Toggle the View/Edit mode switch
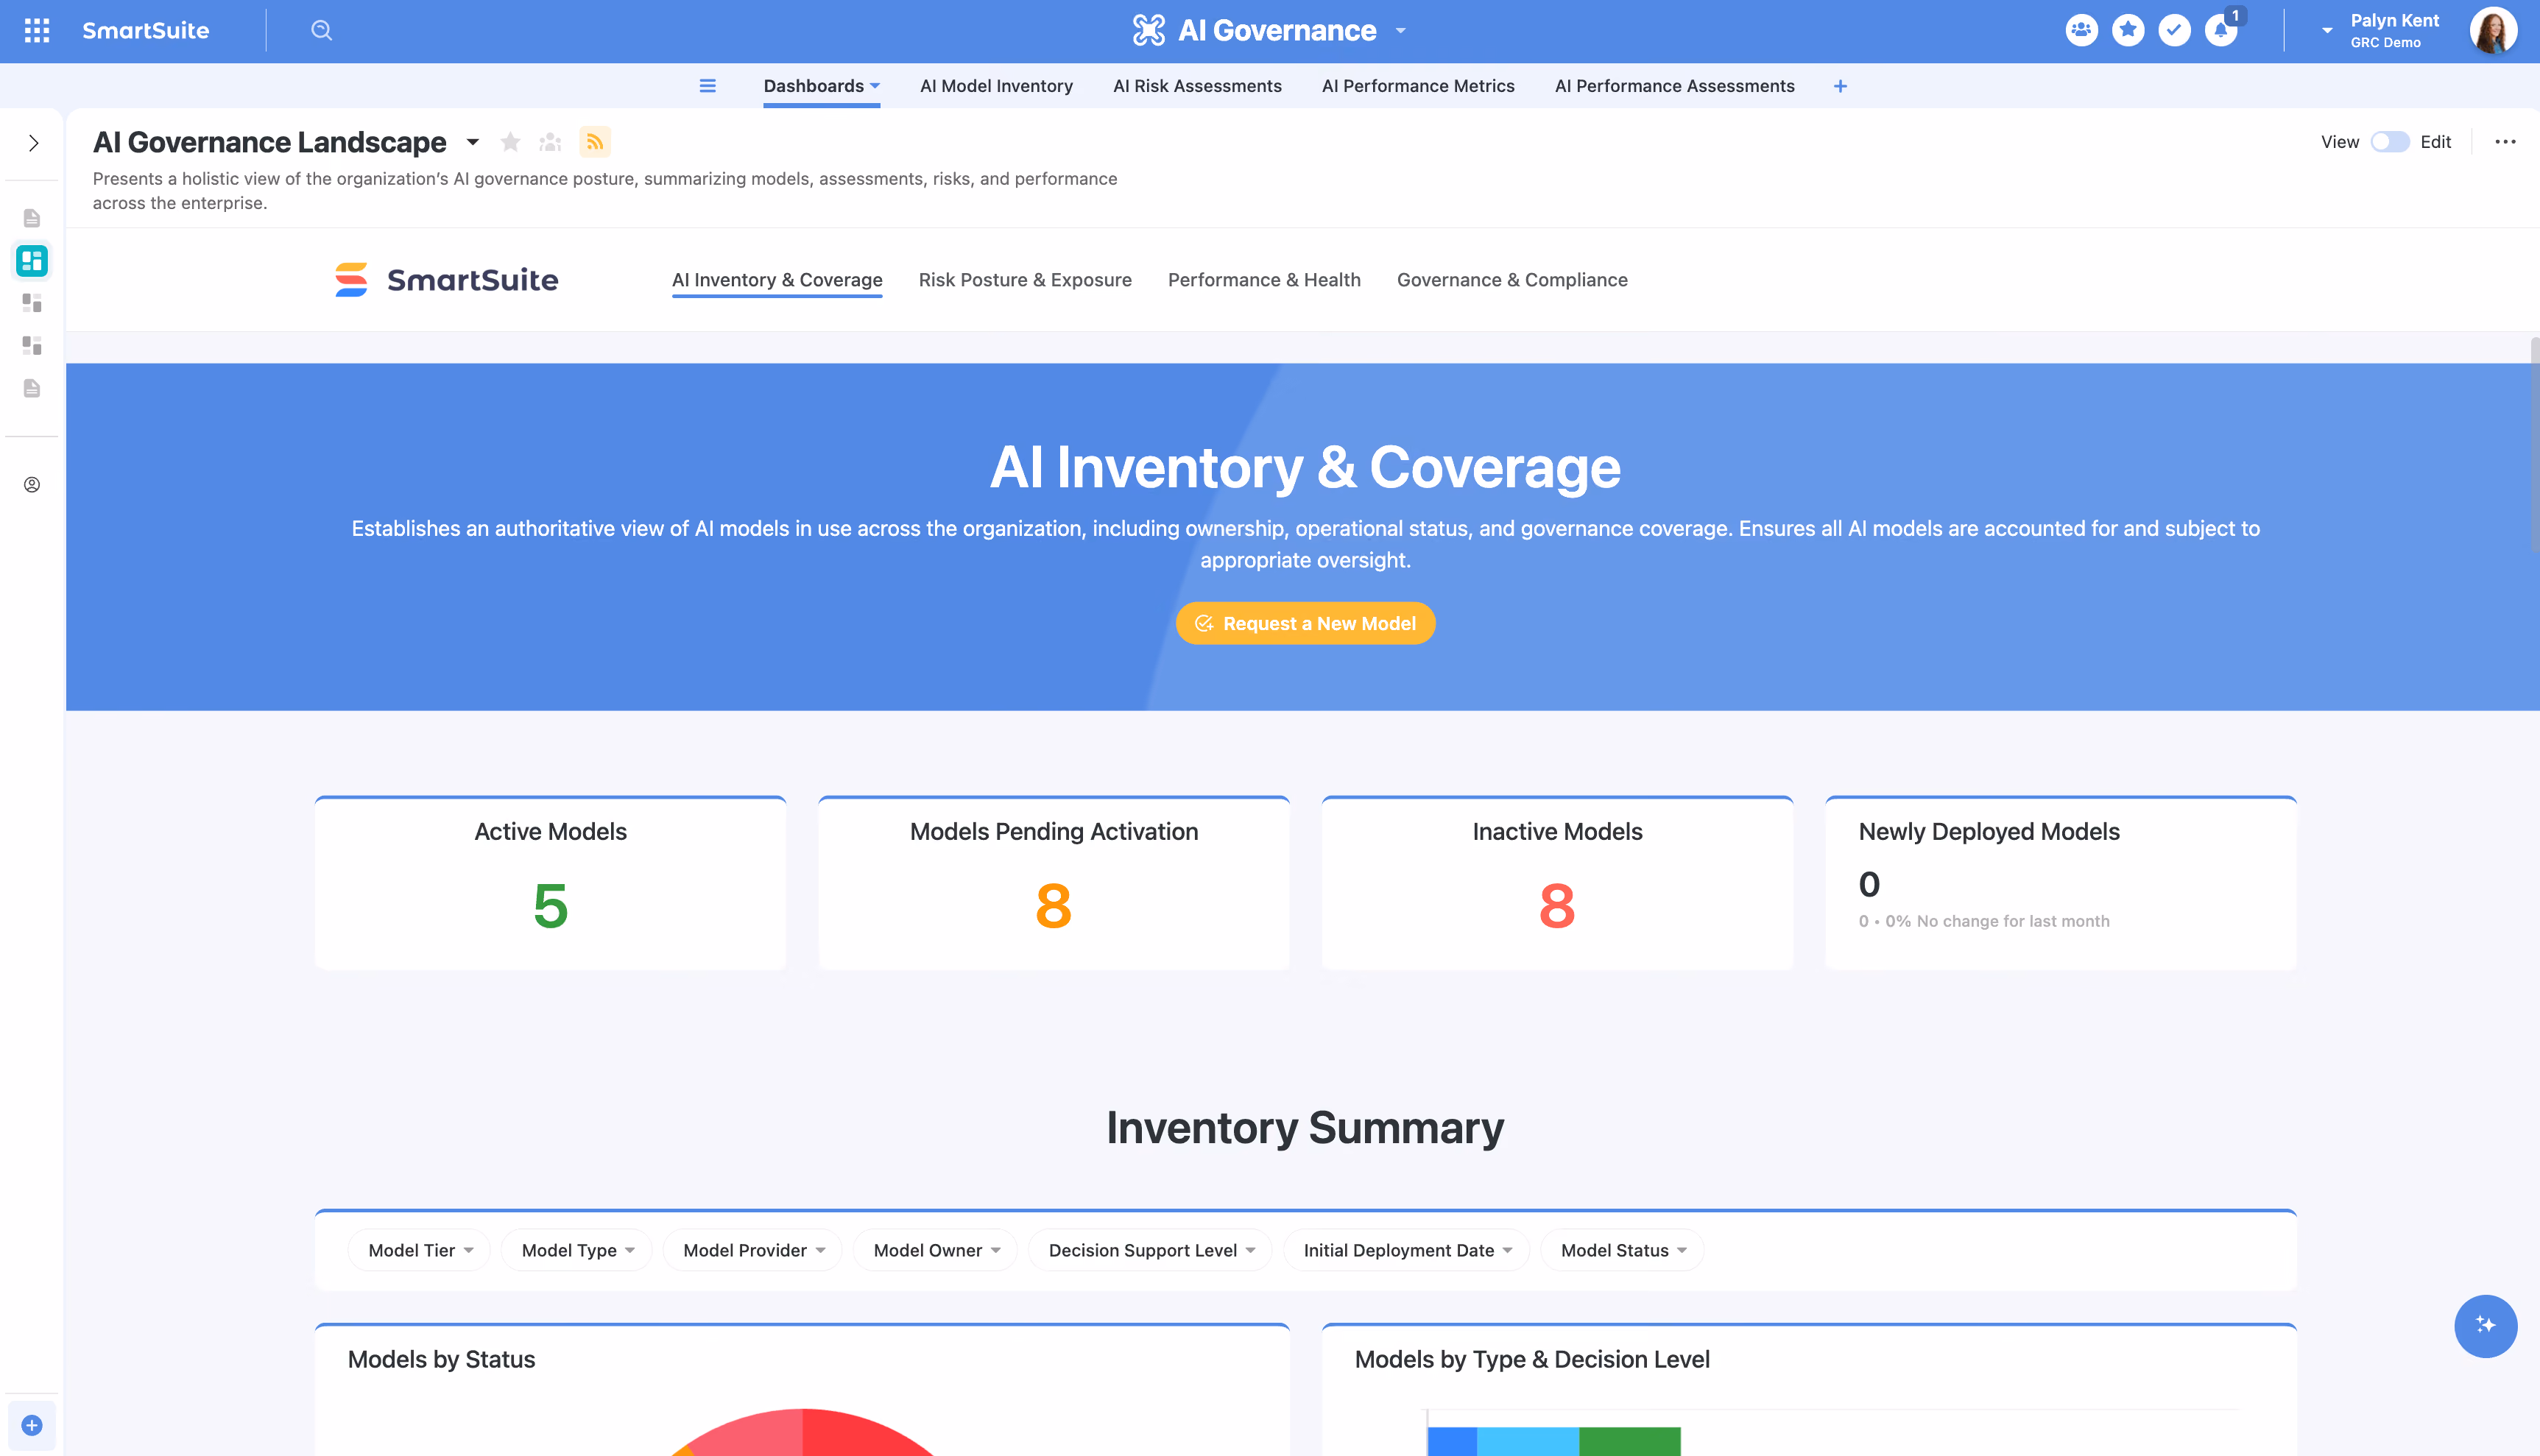 [x=2389, y=142]
